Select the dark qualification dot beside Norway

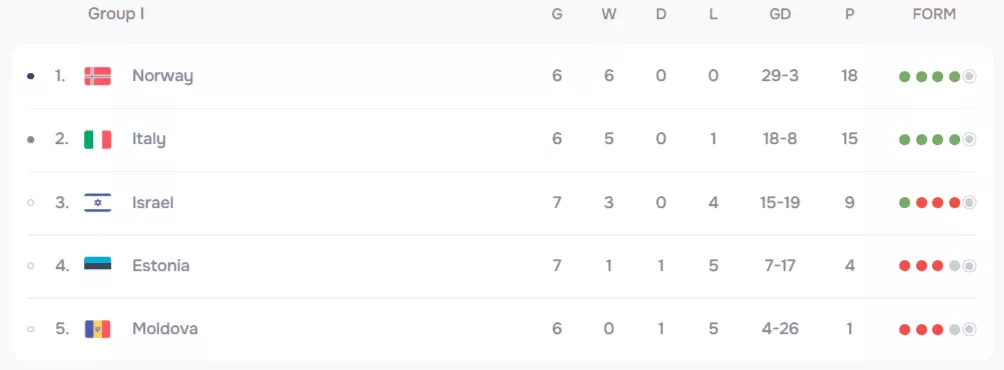(x=31, y=76)
